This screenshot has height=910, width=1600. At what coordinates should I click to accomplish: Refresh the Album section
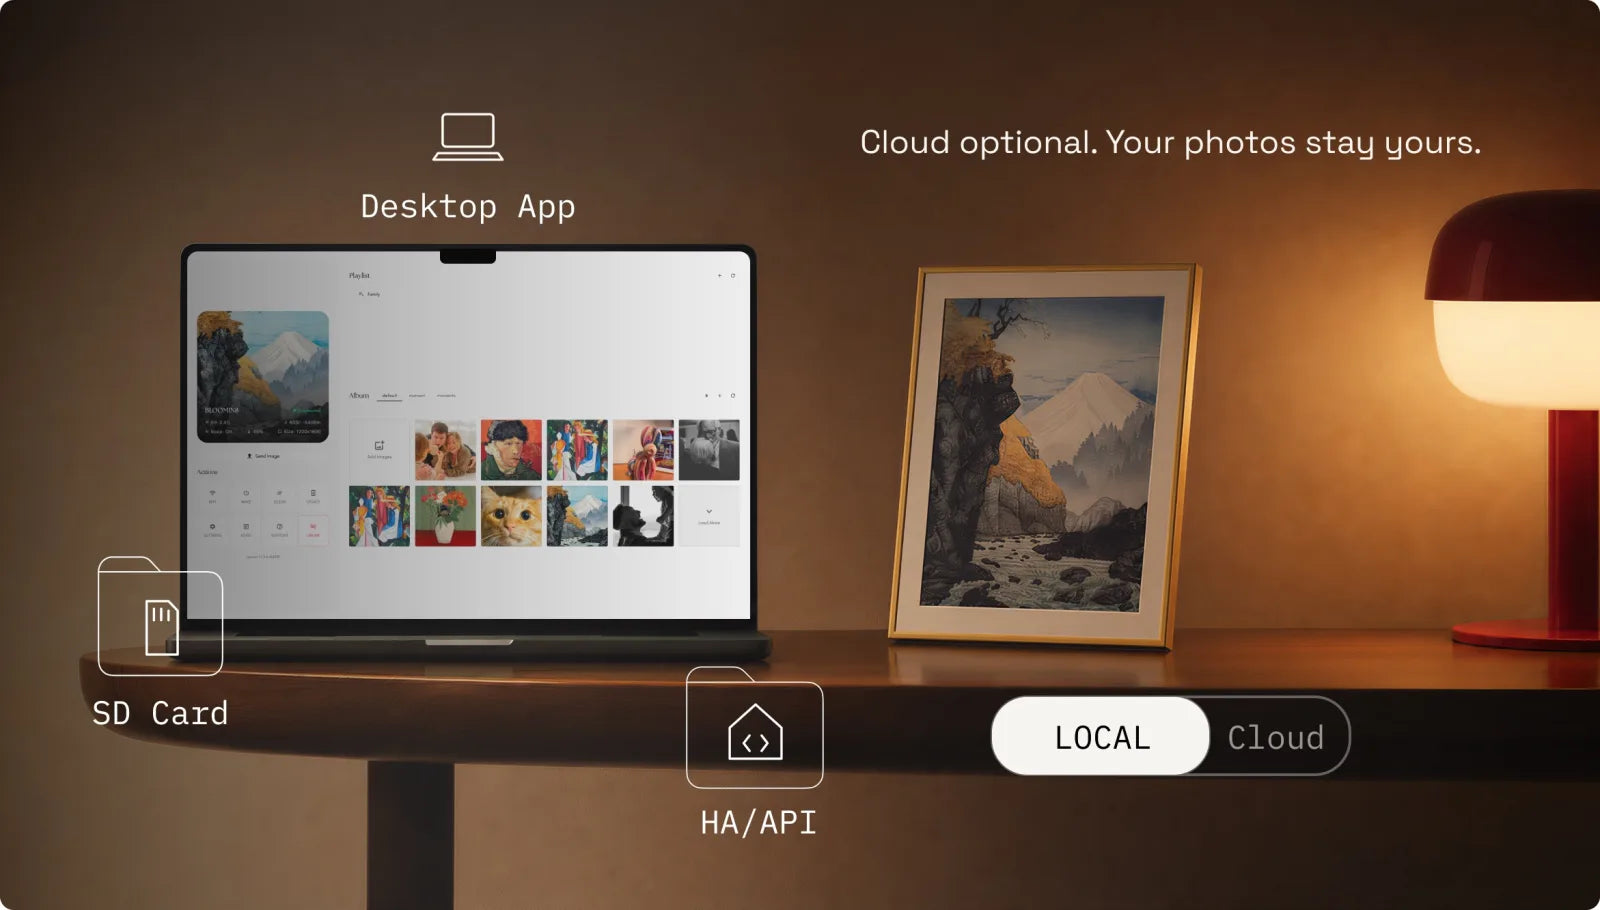733,396
